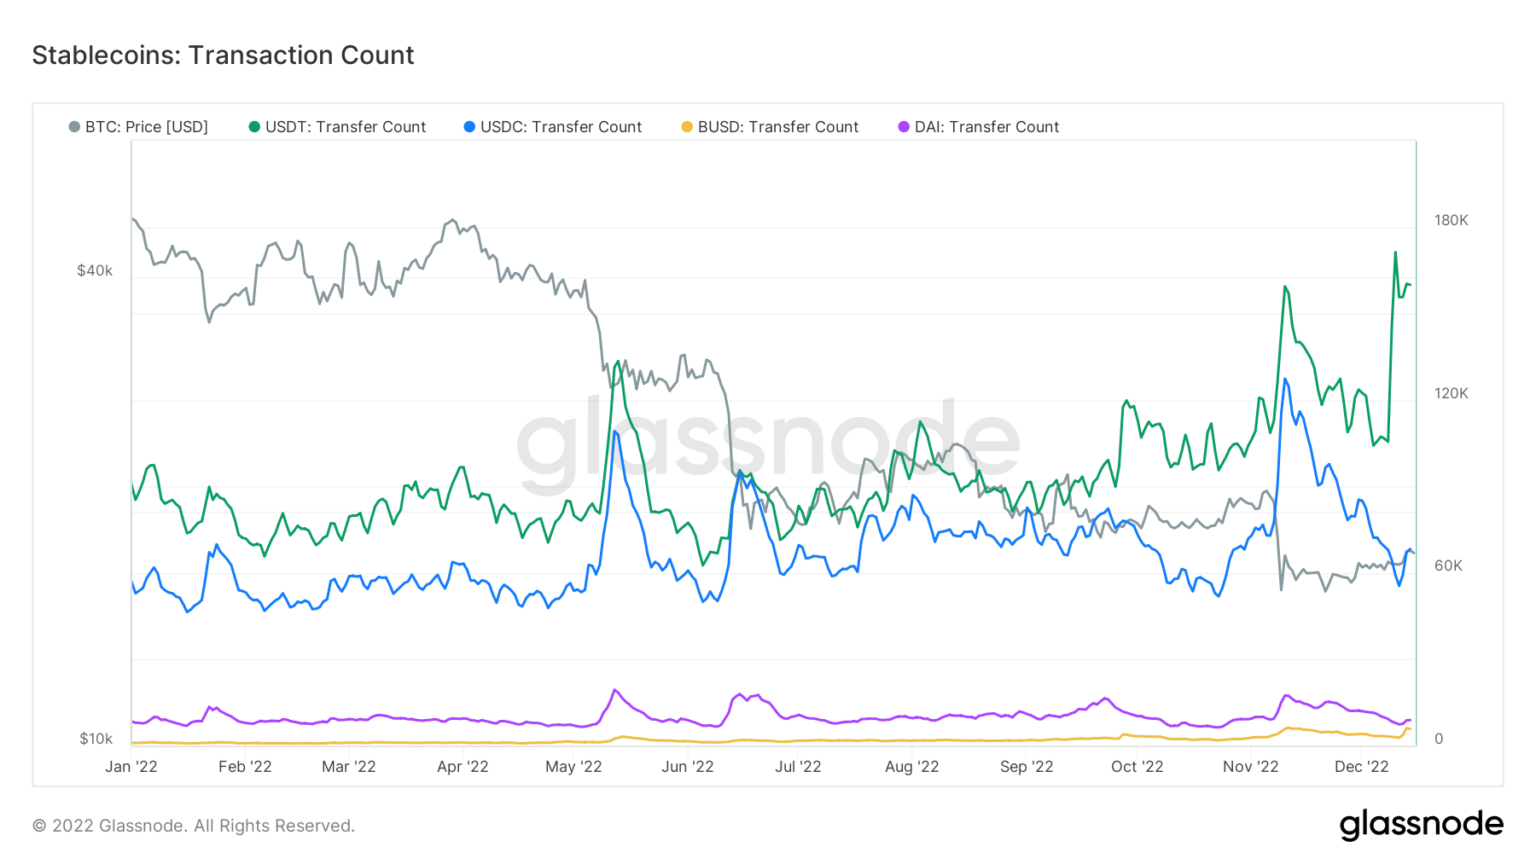1536x864 pixels.
Task: Select the Jan '22 x-axis label
Action: pos(131,767)
